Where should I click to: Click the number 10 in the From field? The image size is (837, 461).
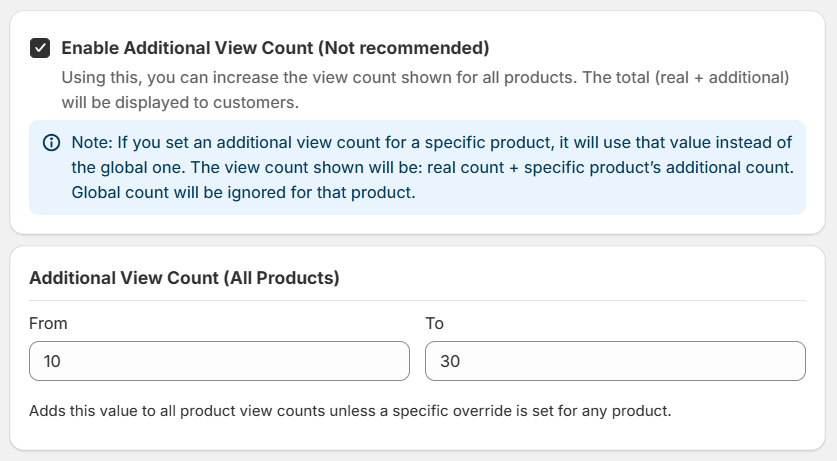[52, 361]
